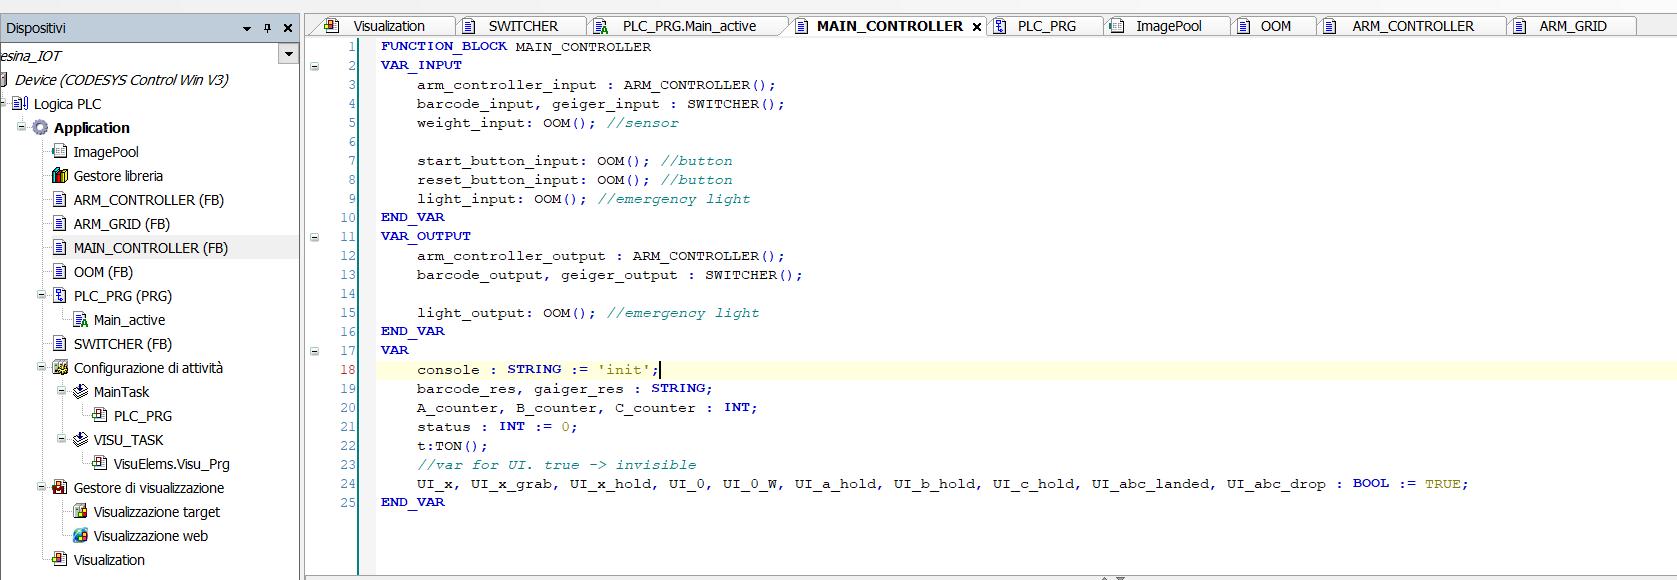
Task: Select the ImagePool tree item
Action: point(106,151)
